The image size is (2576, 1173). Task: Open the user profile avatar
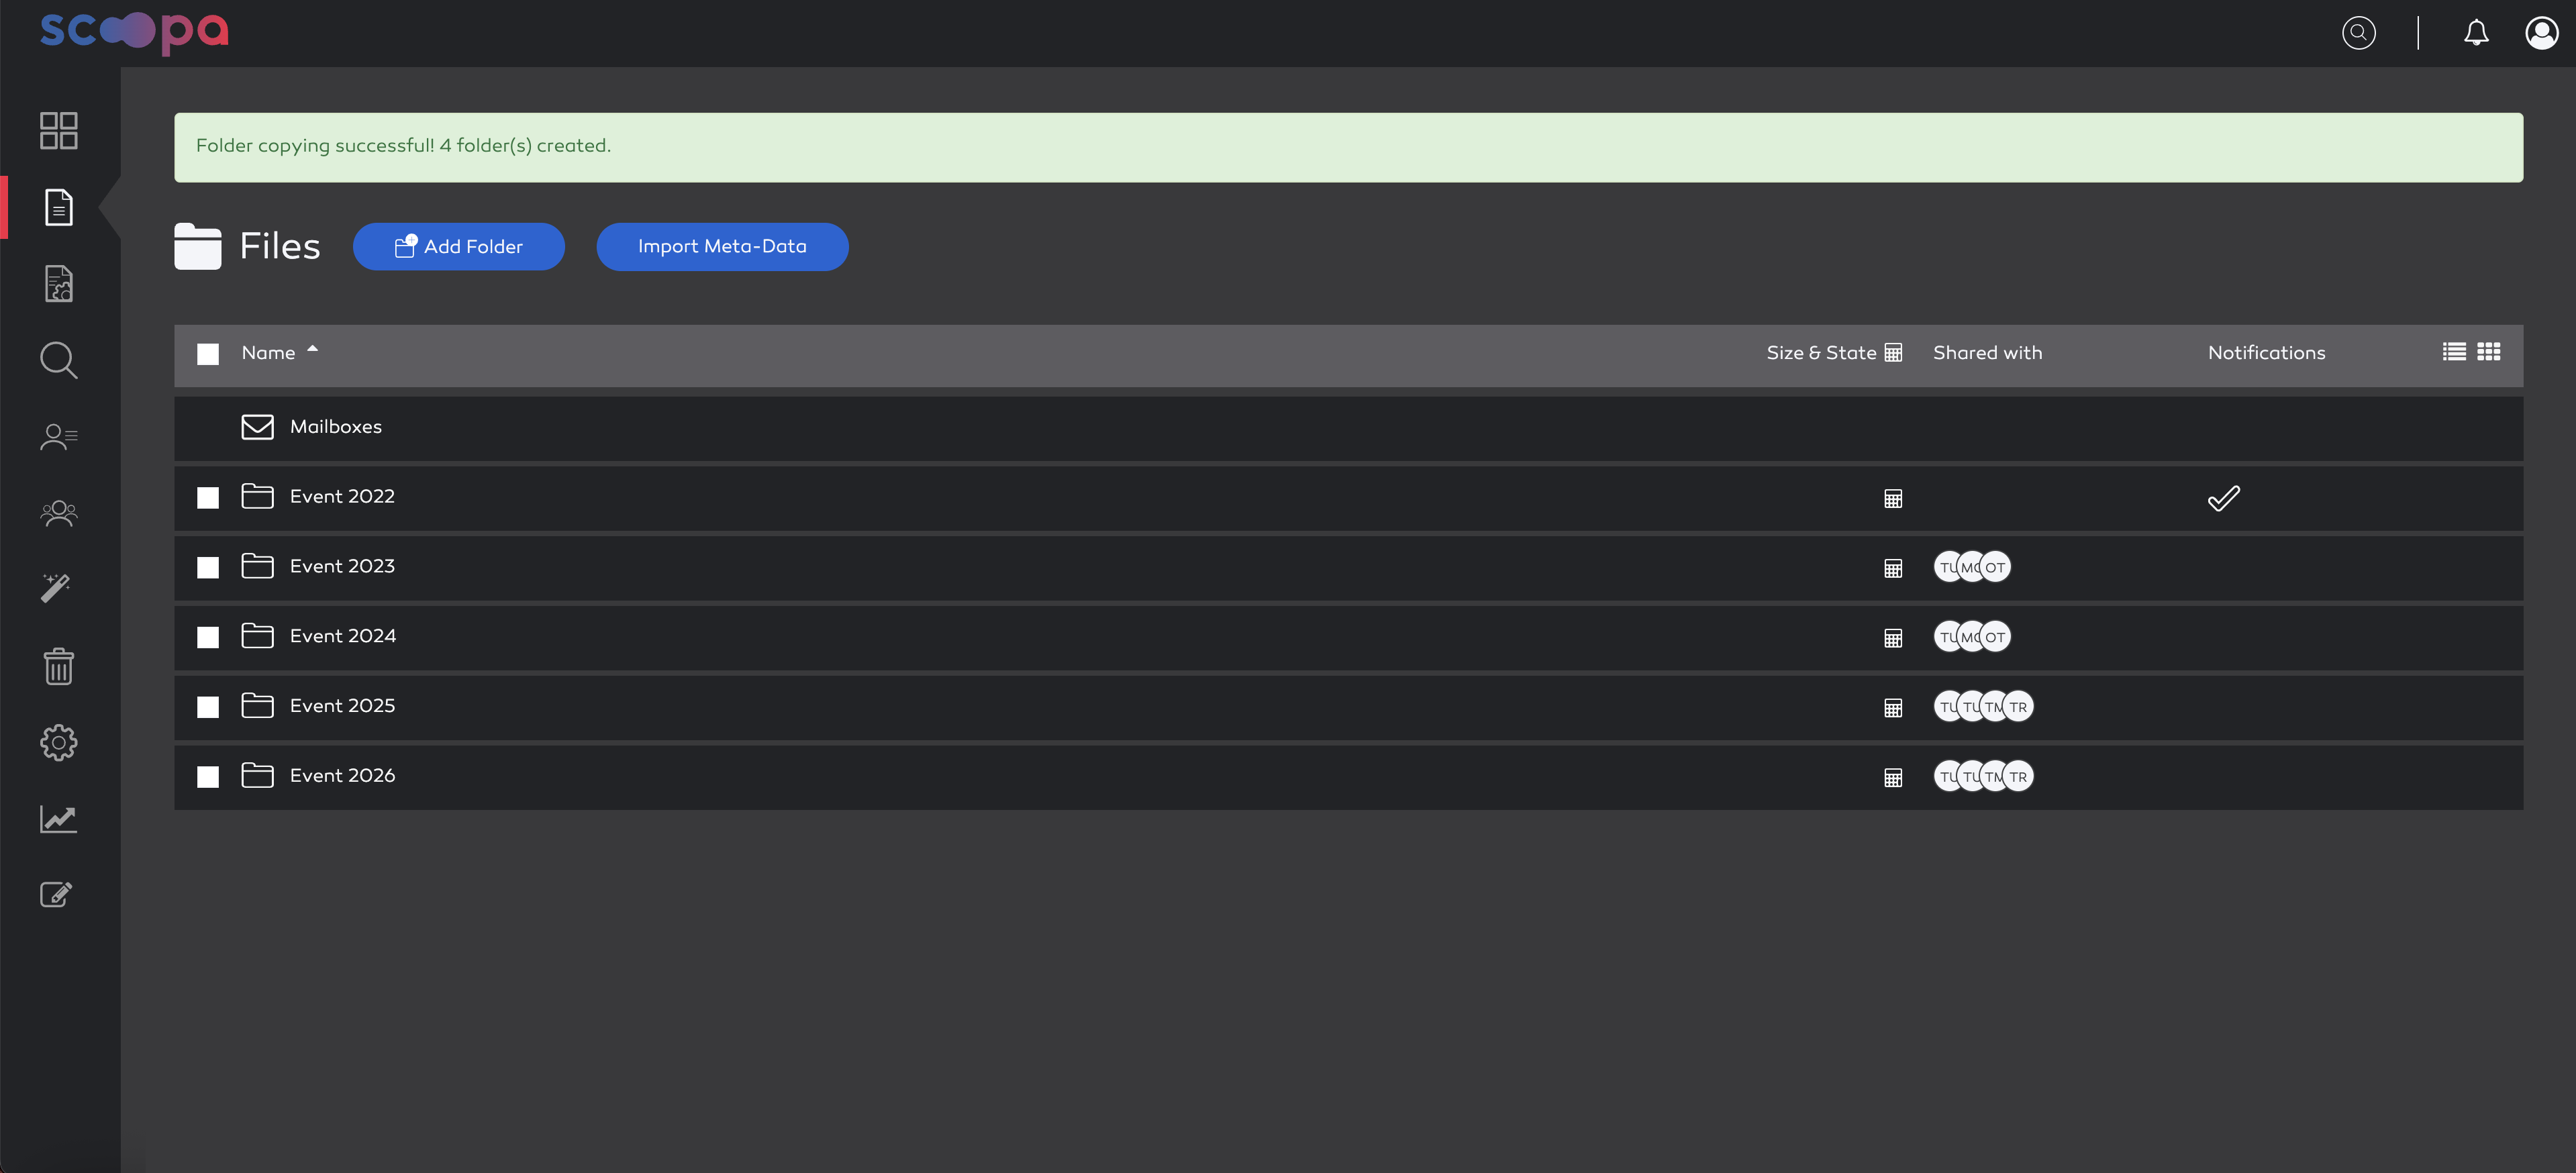[2541, 33]
